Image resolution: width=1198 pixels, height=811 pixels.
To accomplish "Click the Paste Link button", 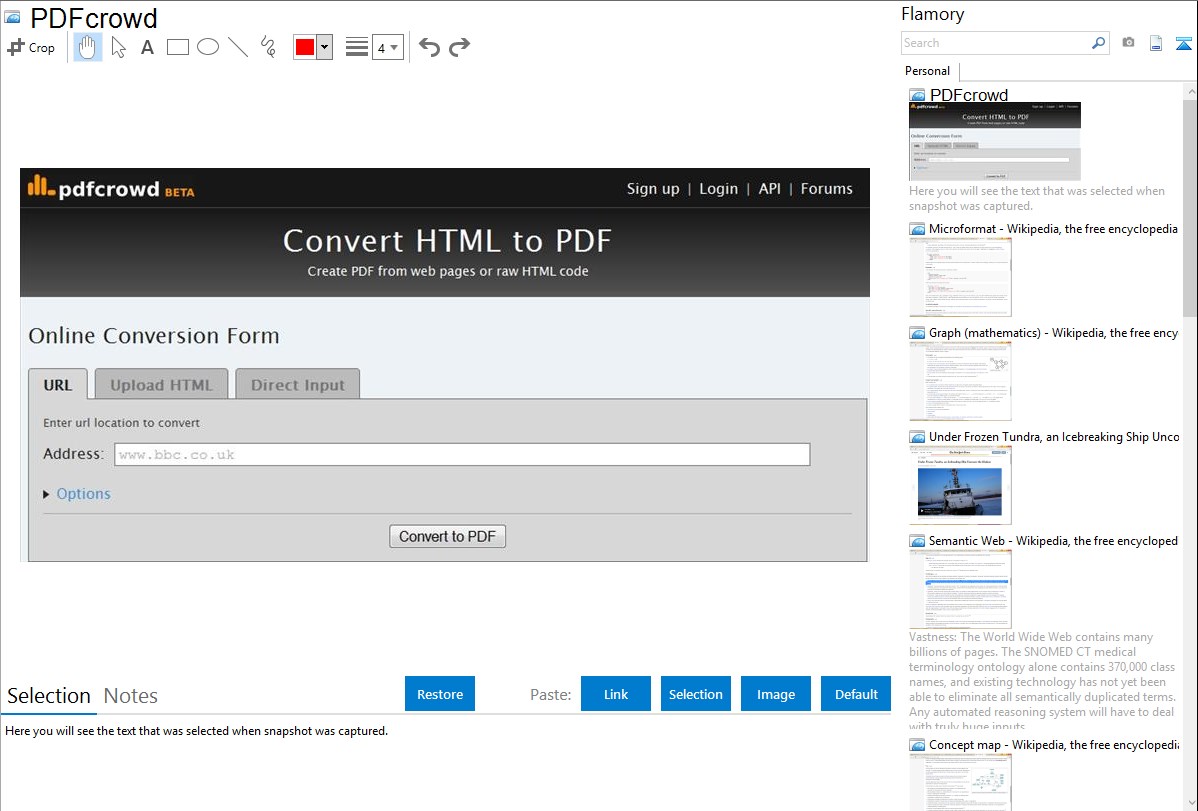I will (616, 694).
